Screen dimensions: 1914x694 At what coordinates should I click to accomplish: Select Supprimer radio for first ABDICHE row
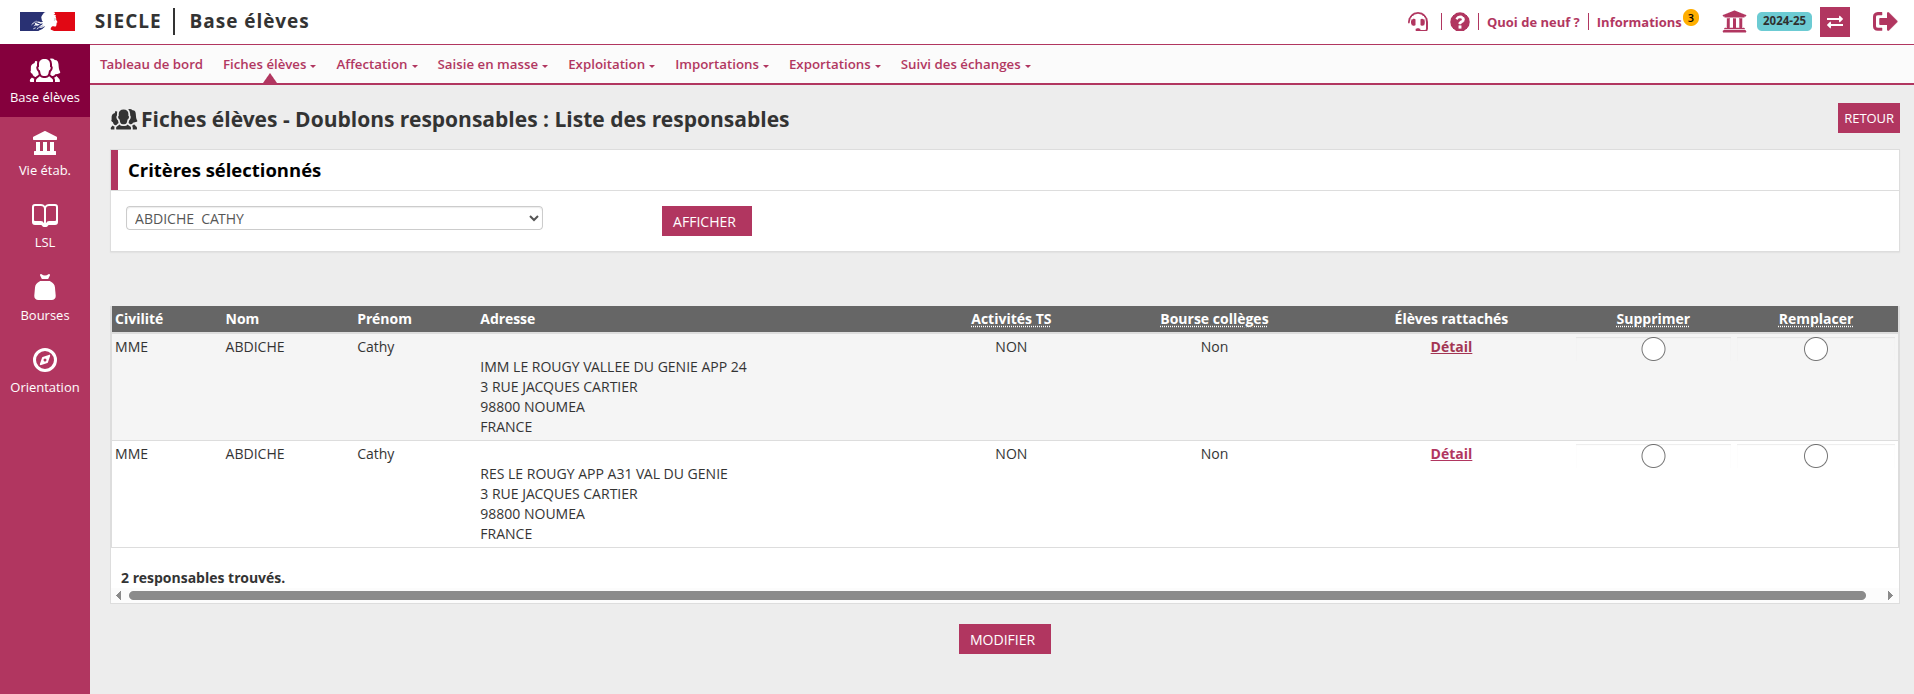(x=1653, y=349)
